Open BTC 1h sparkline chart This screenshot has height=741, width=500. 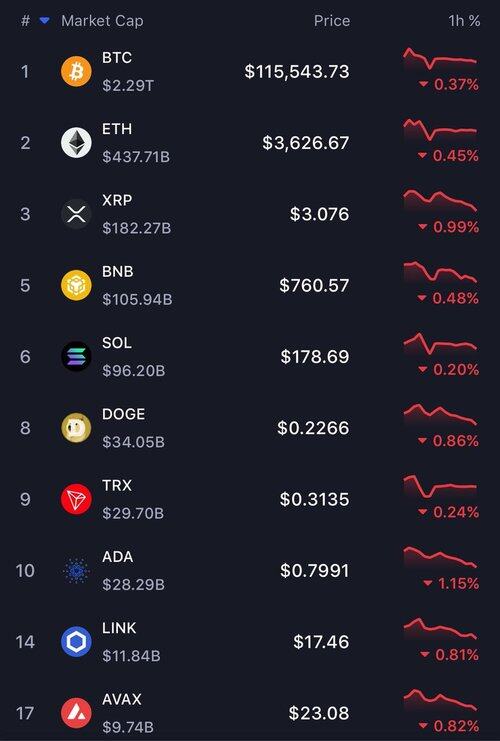point(440,59)
